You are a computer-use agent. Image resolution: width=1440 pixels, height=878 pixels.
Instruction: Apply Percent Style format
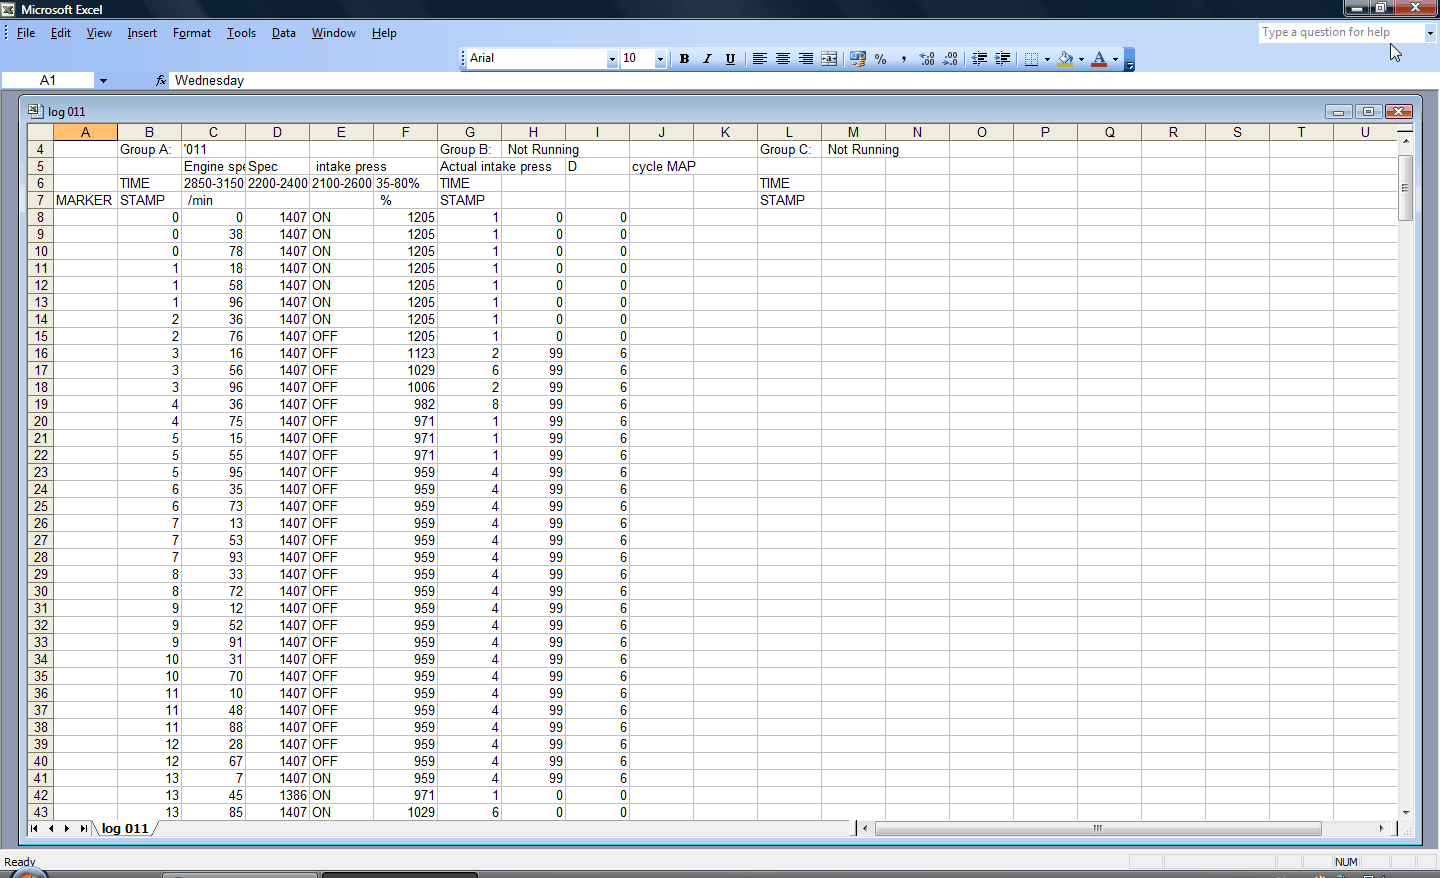coord(881,59)
